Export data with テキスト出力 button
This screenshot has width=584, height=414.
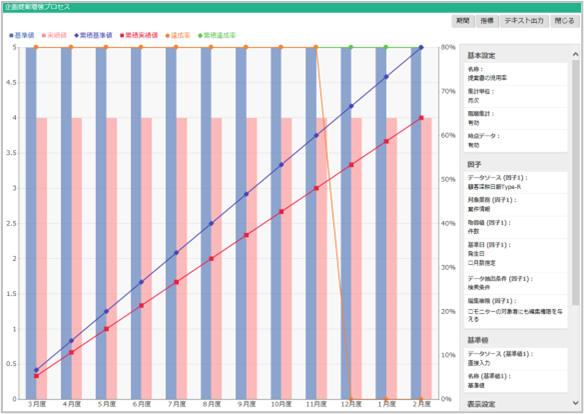point(524,21)
